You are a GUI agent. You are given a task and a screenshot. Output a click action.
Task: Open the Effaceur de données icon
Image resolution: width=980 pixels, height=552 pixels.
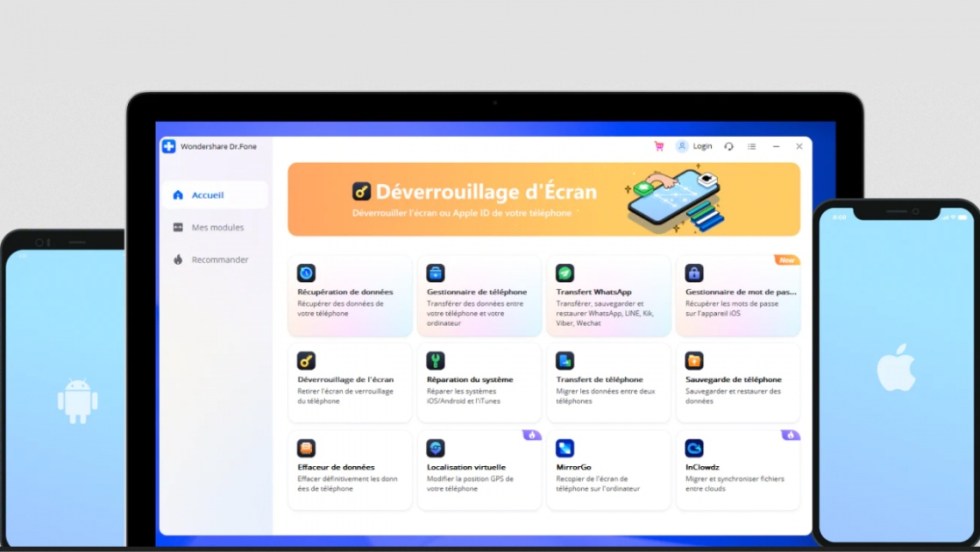tap(306, 448)
